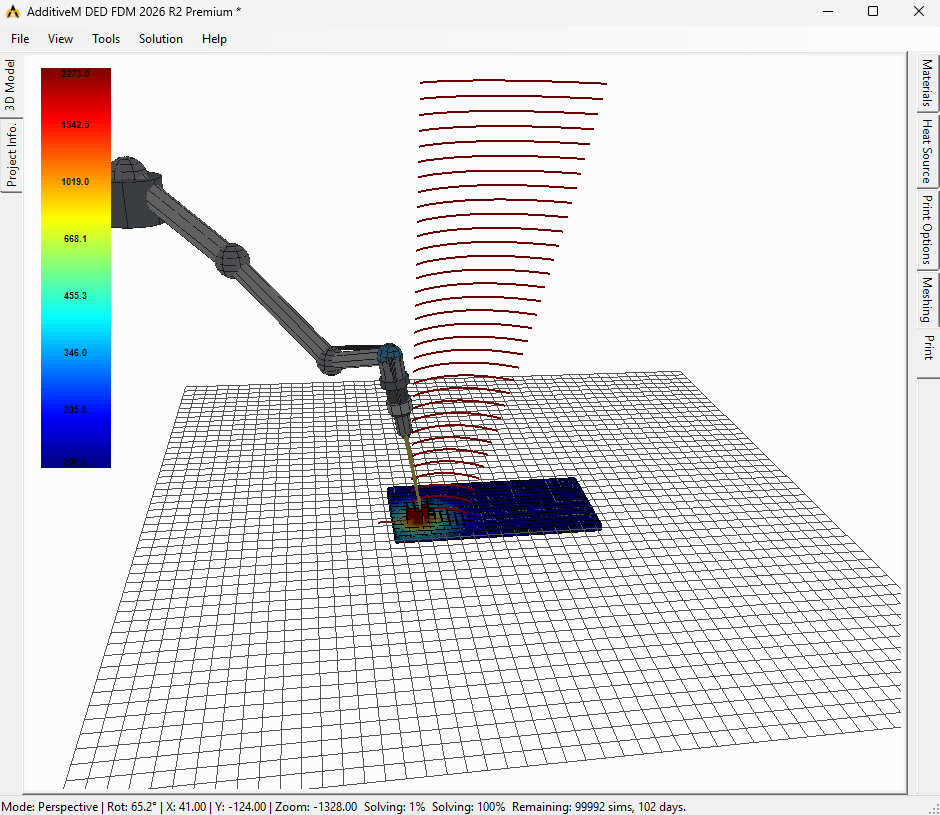Close the AdditiveM window
The width and height of the screenshot is (940, 815).
coord(918,11)
